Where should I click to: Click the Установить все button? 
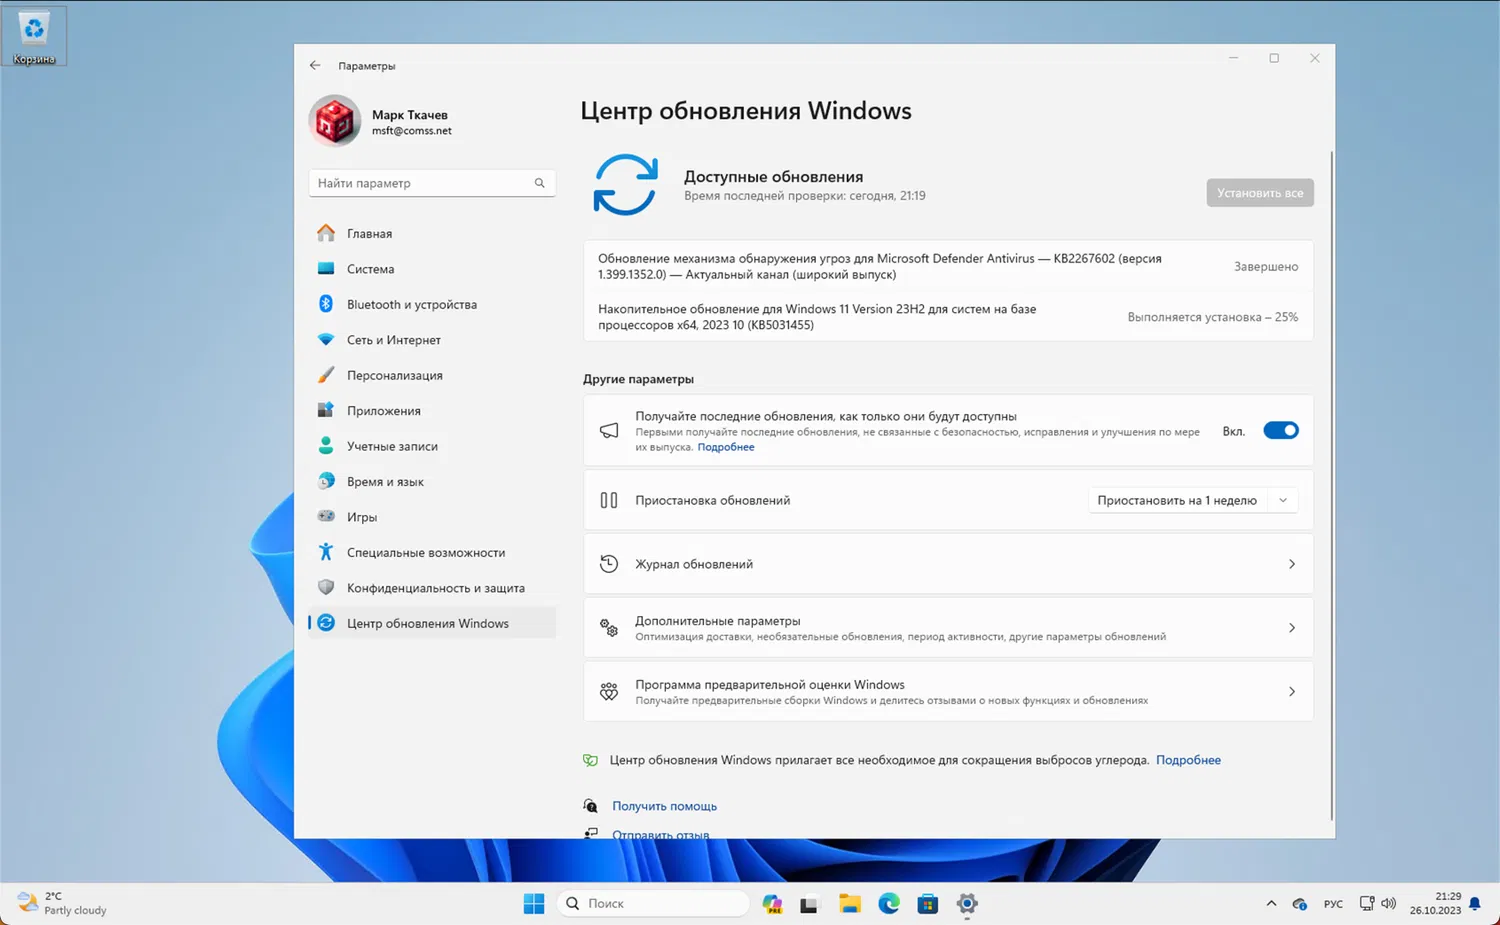[x=1260, y=193]
